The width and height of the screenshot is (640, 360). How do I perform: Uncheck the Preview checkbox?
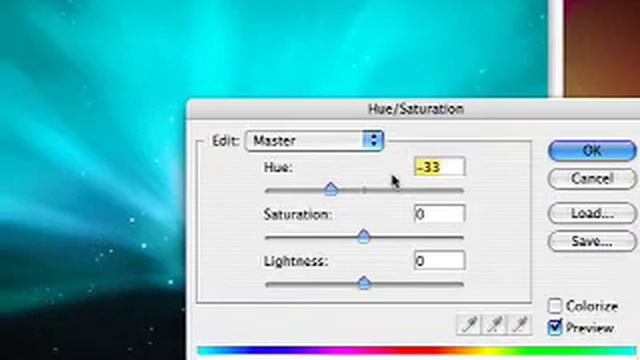coord(555,328)
